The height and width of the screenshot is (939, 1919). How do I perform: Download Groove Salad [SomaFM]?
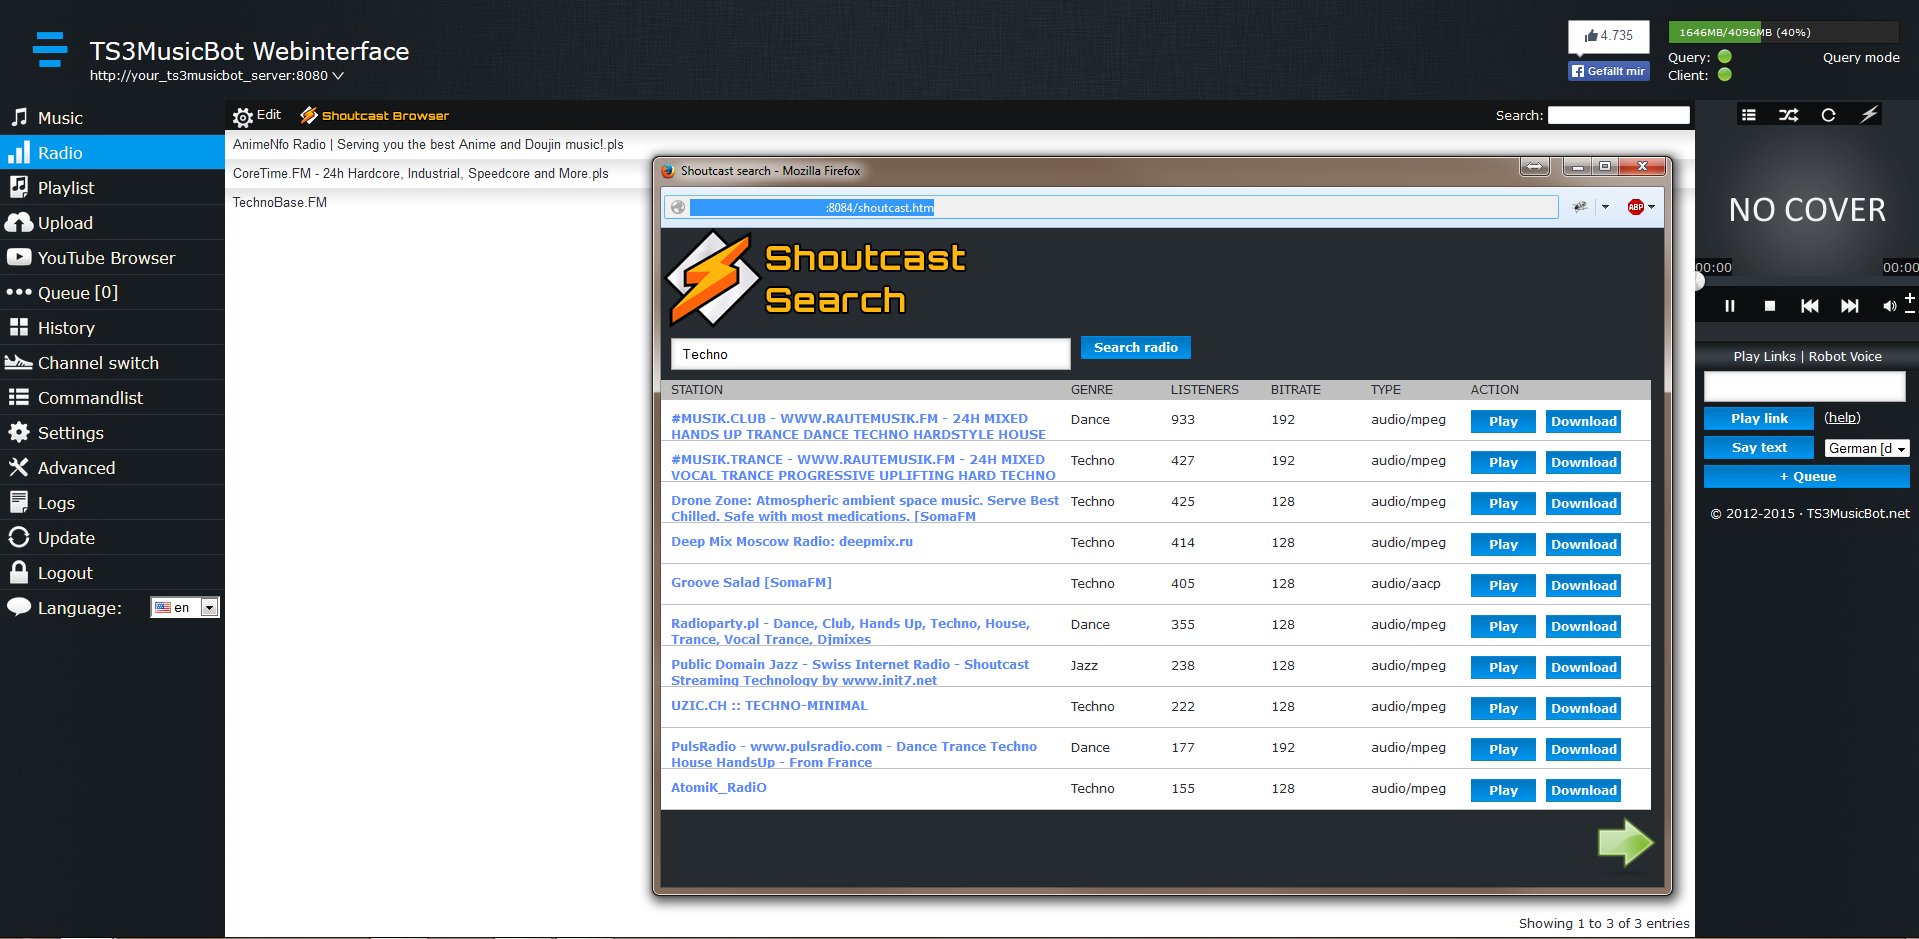coord(1584,585)
